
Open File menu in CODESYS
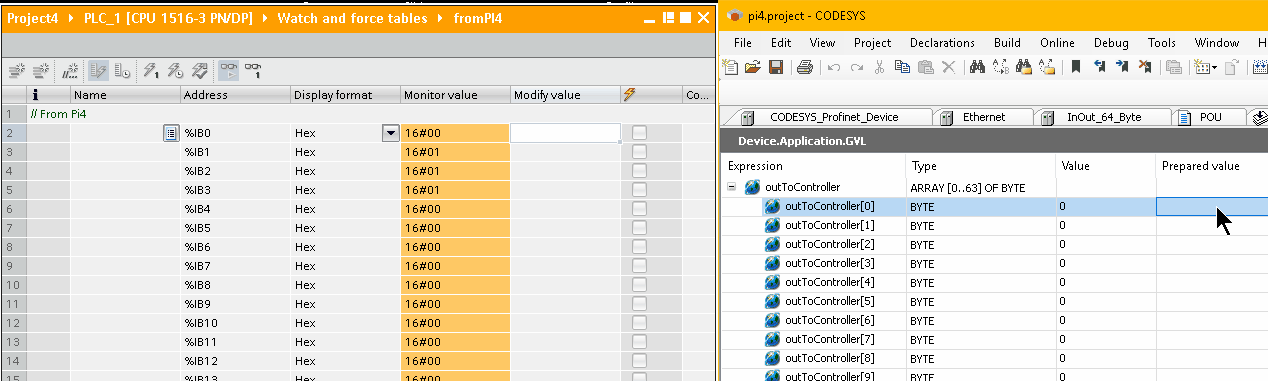pos(743,43)
